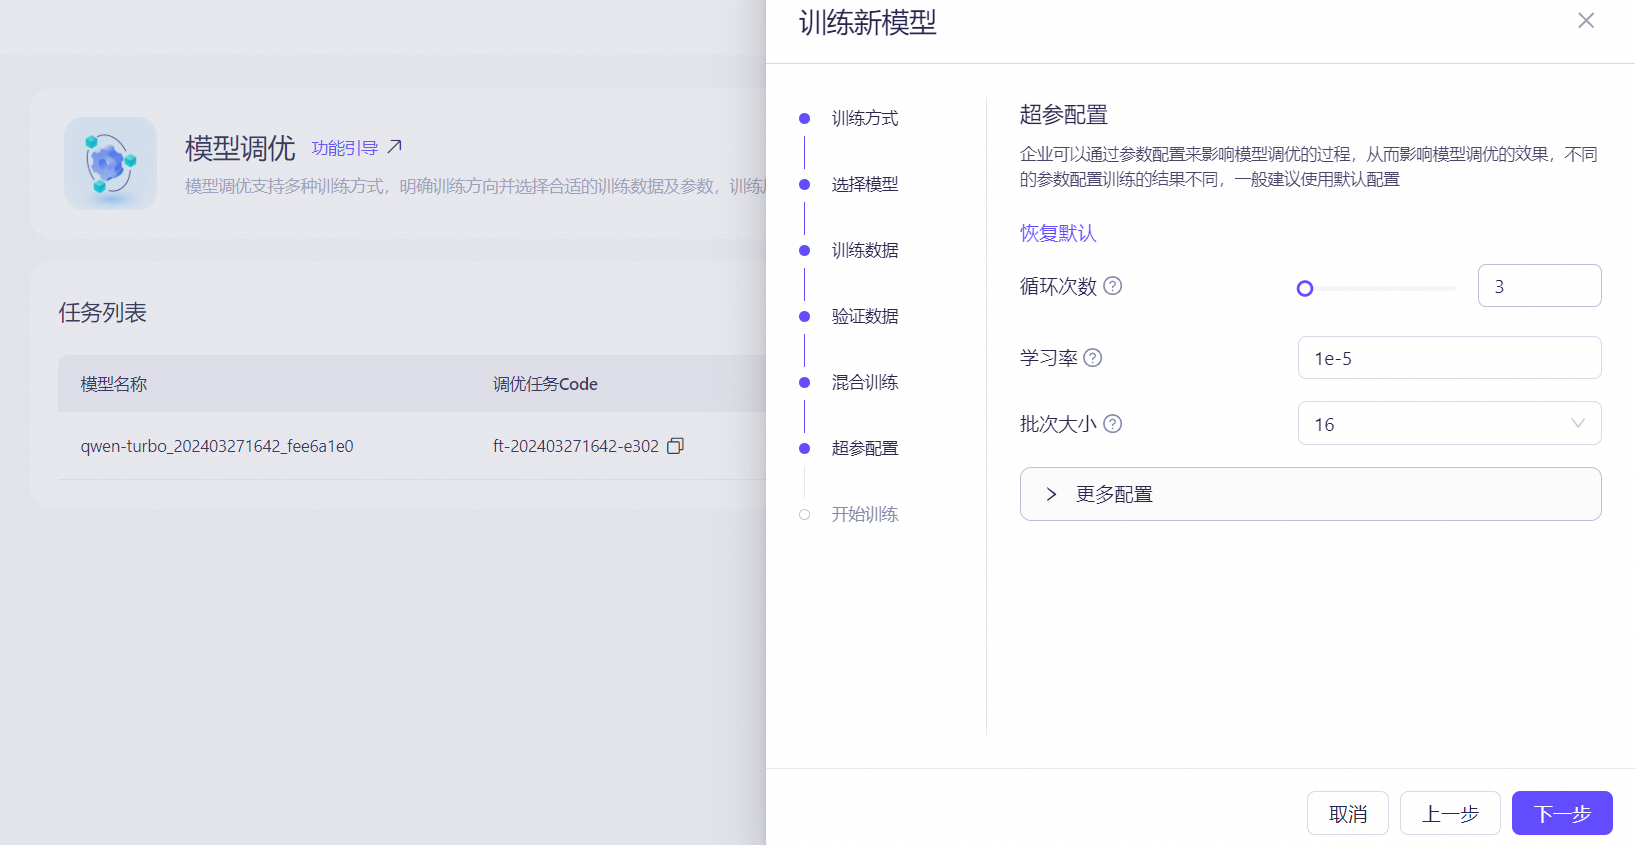Click the 任务列表 heading
1635x845 pixels.
[102, 313]
